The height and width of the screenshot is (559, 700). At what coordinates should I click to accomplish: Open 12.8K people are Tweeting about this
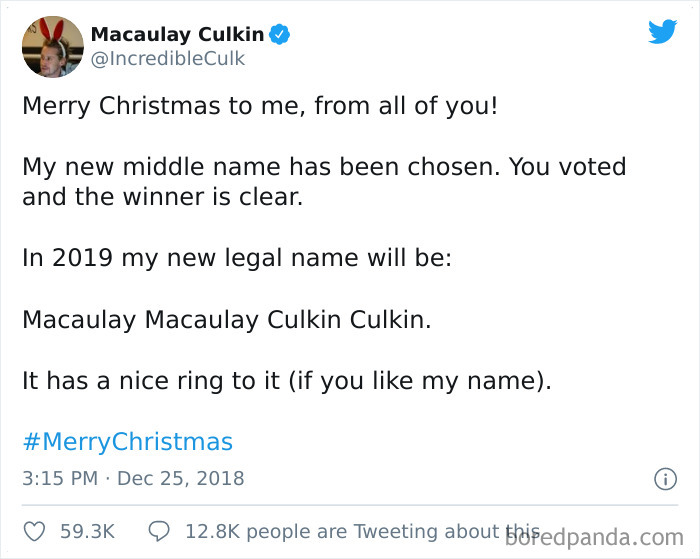click(x=363, y=531)
